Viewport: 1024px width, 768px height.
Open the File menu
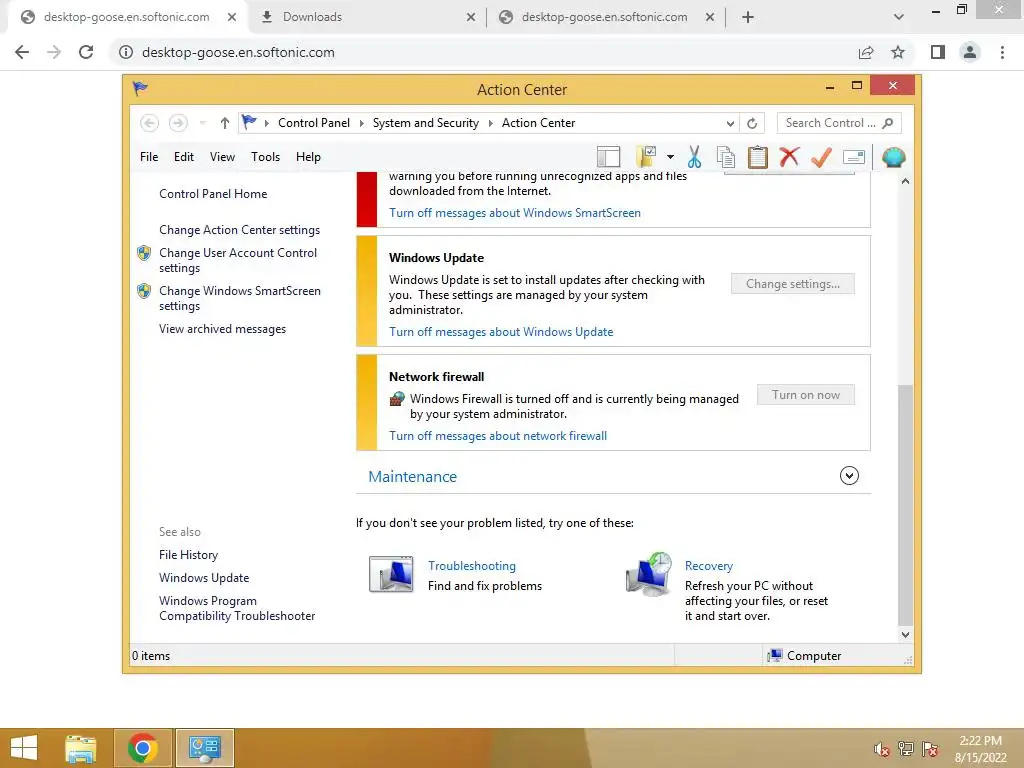point(149,157)
